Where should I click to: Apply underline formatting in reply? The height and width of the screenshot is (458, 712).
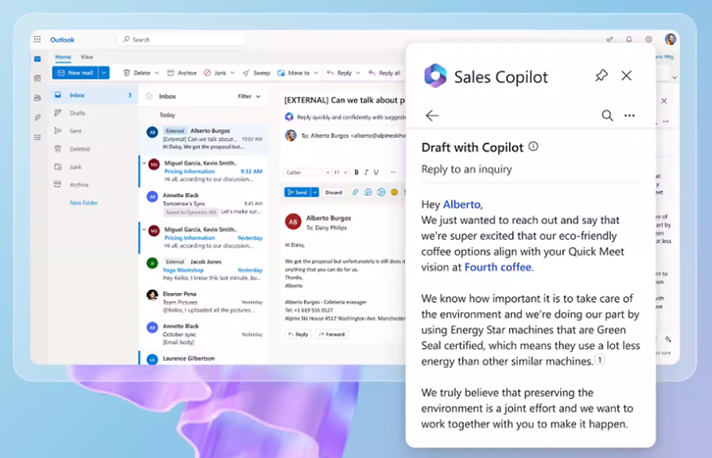coord(376,172)
